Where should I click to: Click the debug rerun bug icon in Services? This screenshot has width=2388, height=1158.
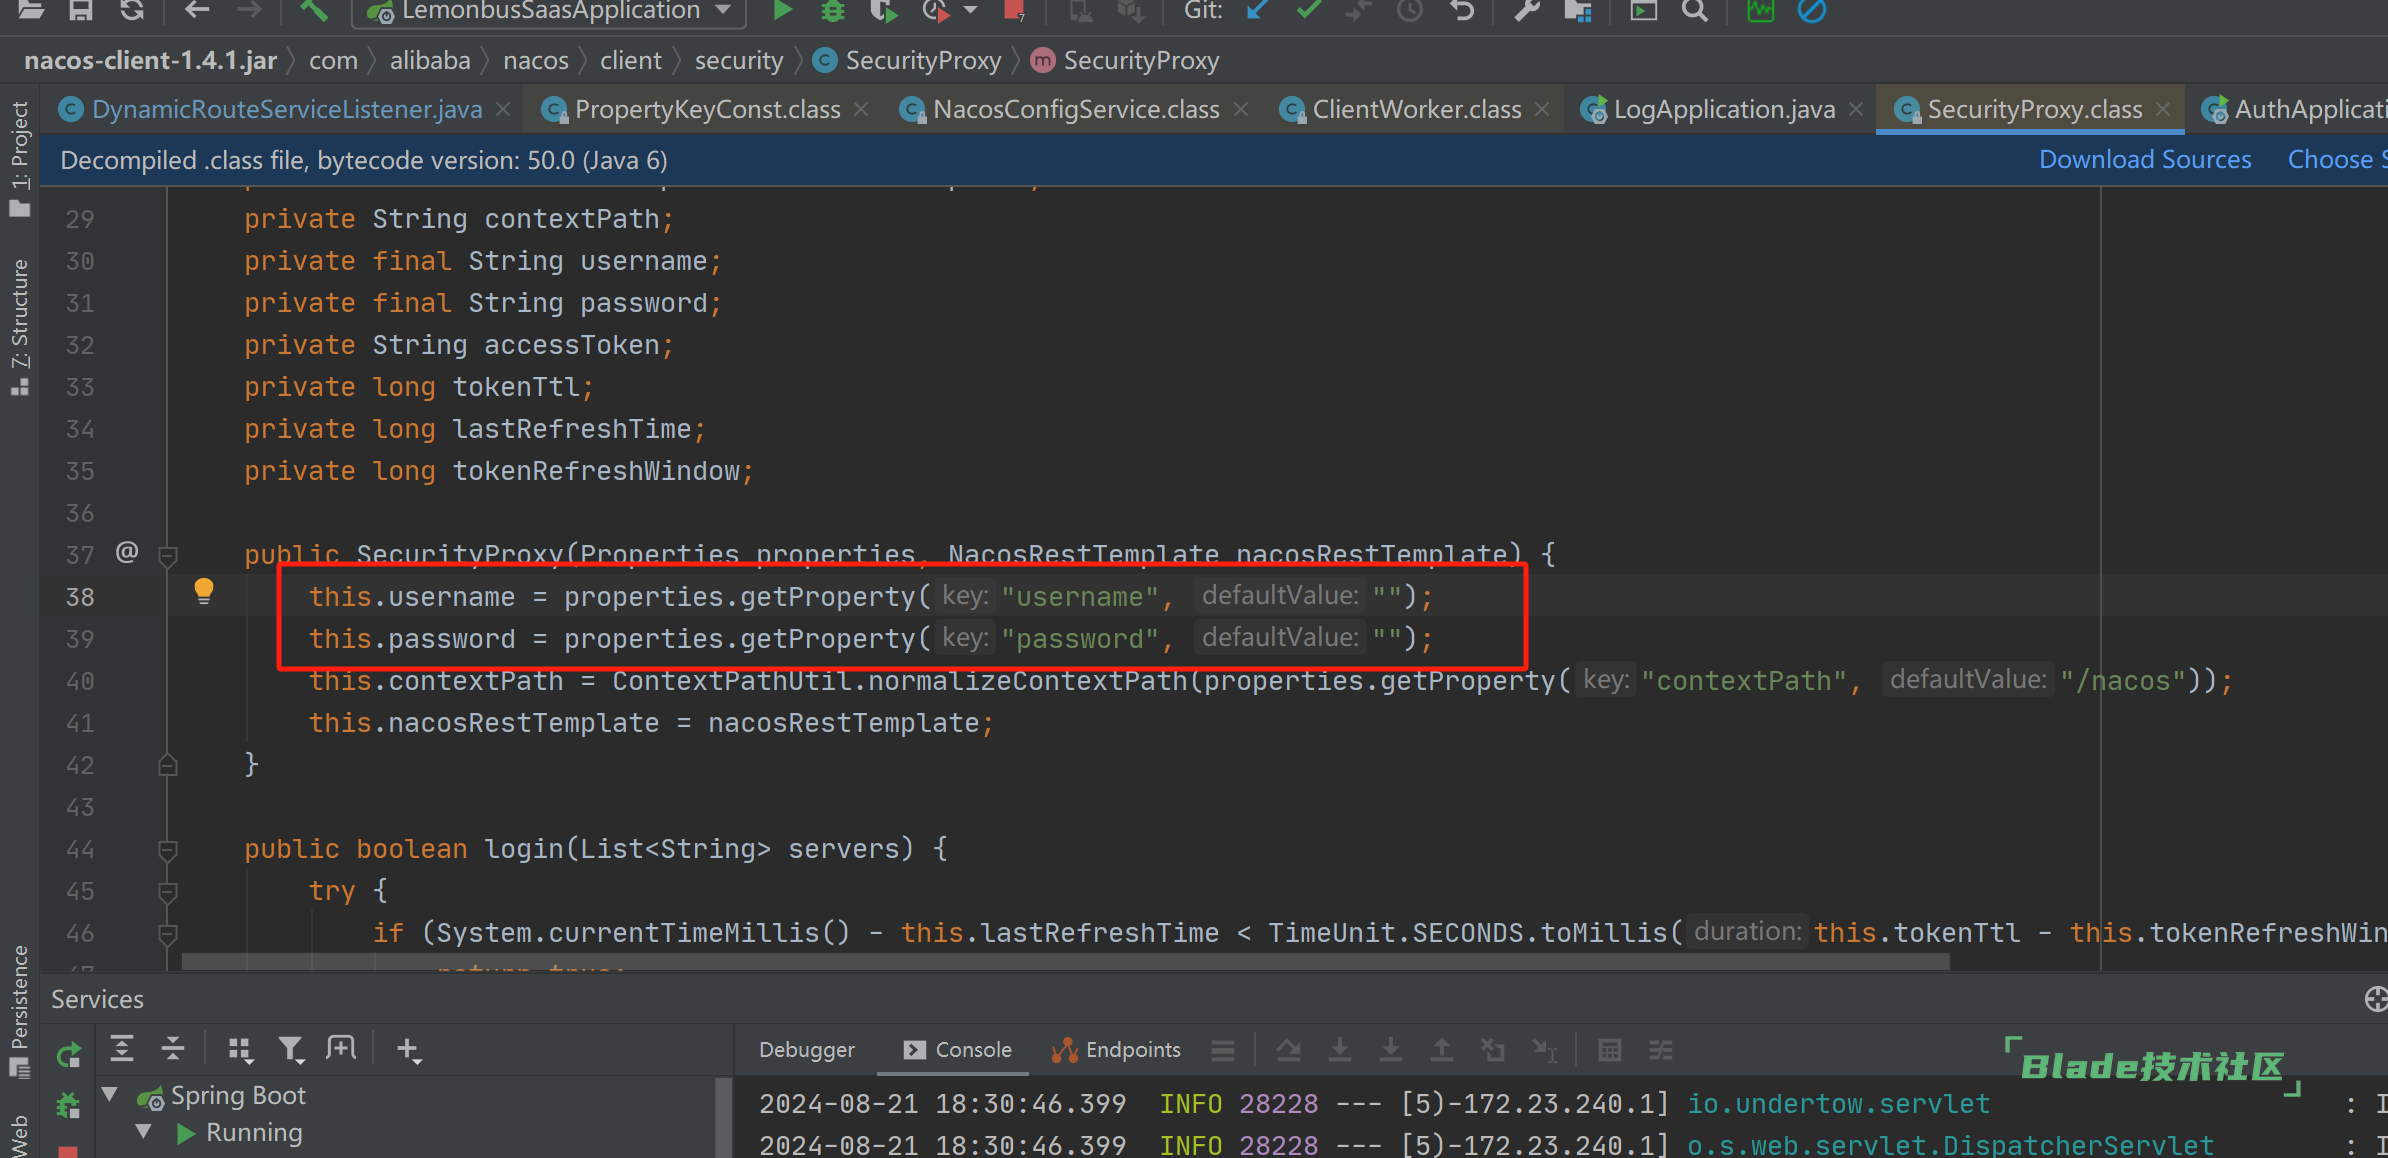click(x=68, y=1105)
